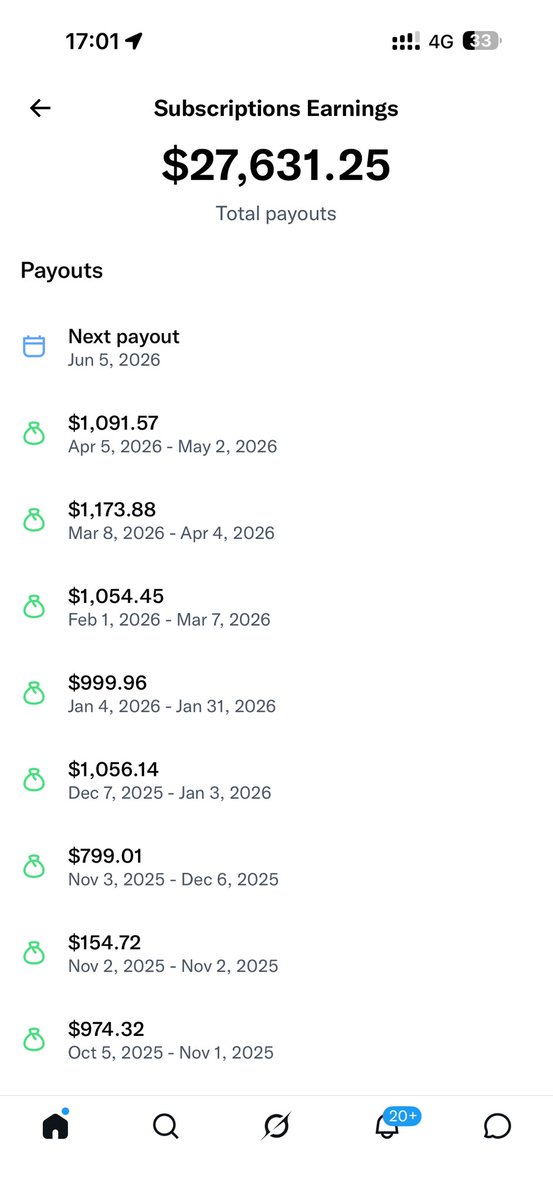553x1200 pixels.
Task: Tap the $27,631.25 total payouts amount
Action: pyautogui.click(x=276, y=165)
